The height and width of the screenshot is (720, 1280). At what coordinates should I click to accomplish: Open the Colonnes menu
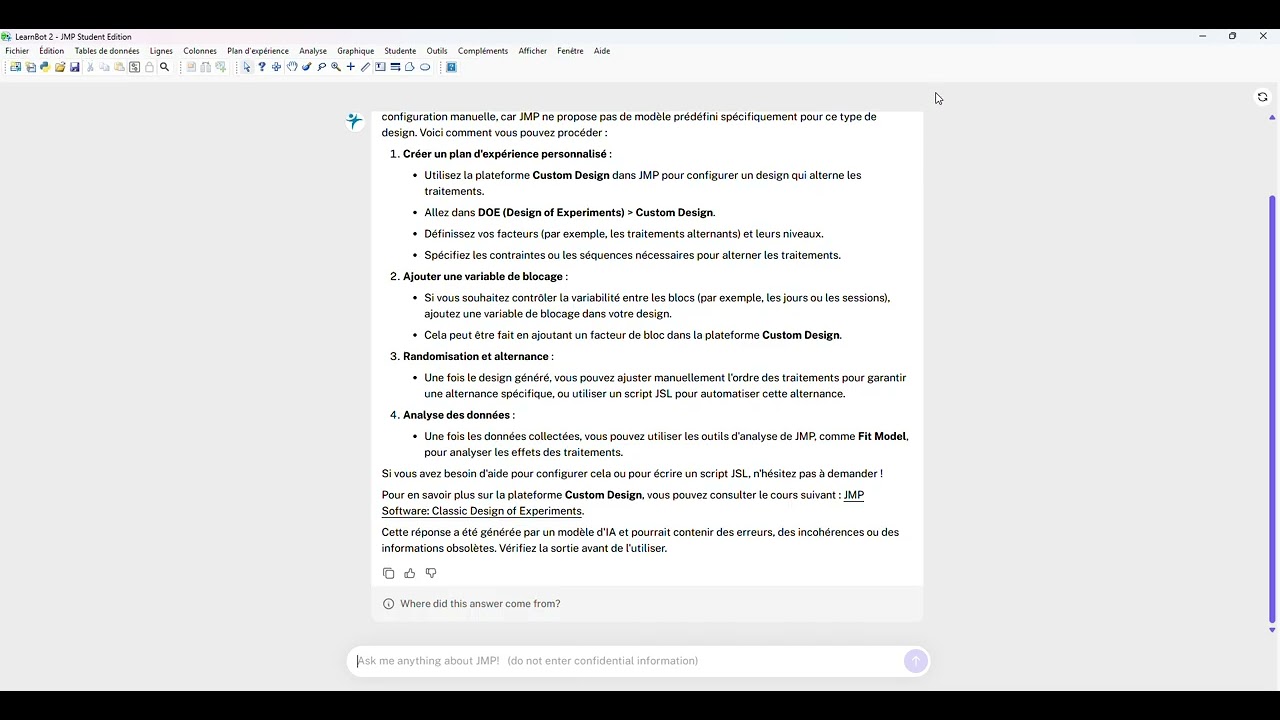(x=200, y=51)
